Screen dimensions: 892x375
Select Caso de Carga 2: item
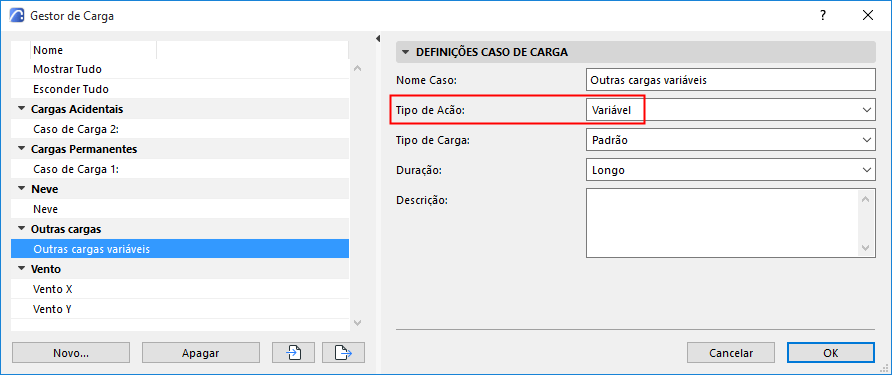click(x=180, y=129)
